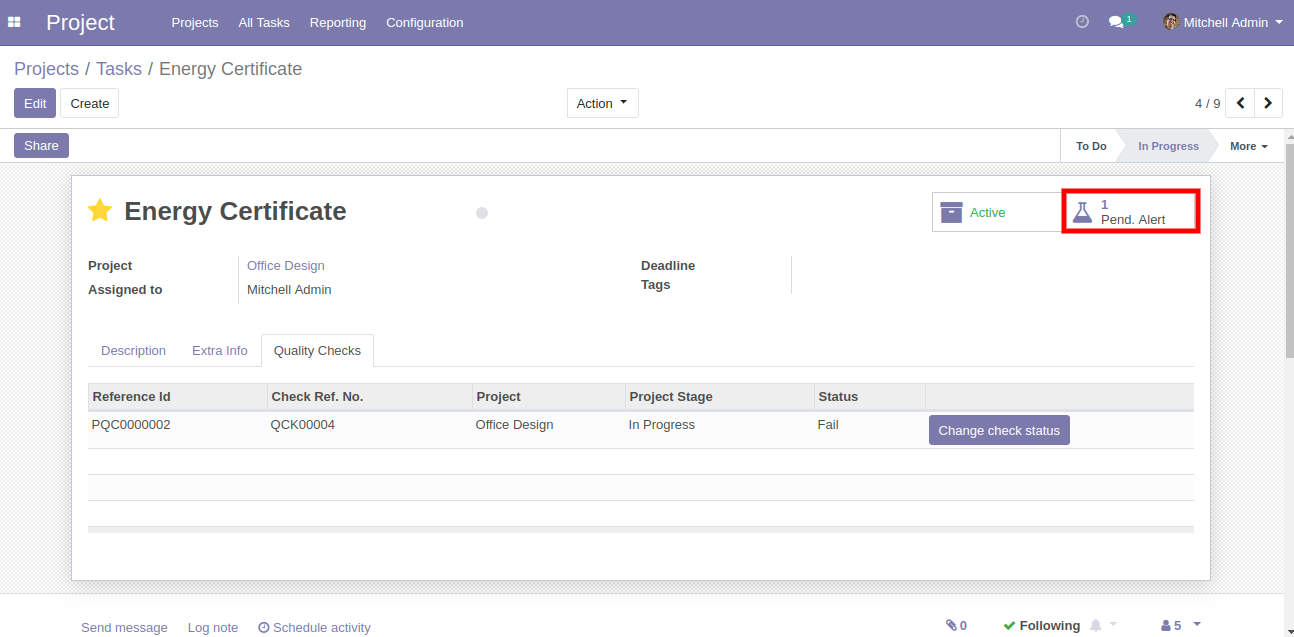Set the stage to To Do
Viewport: 1294px width, 637px height.
tap(1091, 146)
